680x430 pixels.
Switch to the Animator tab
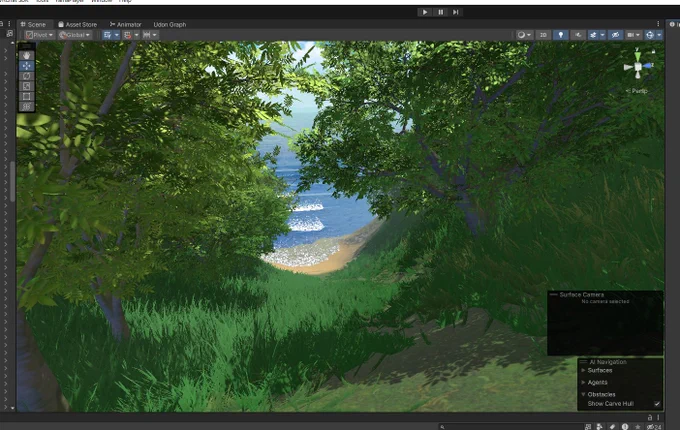[x=125, y=24]
